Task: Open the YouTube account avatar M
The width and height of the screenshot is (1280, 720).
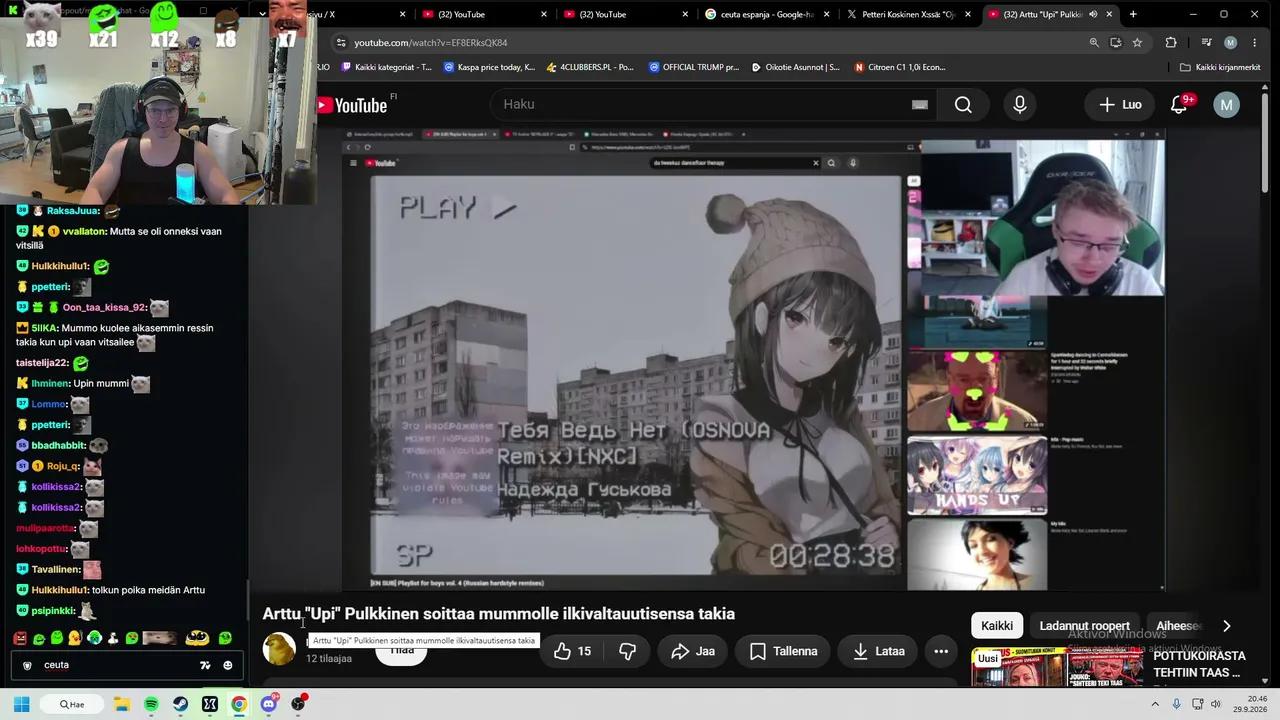Action: 1226,105
